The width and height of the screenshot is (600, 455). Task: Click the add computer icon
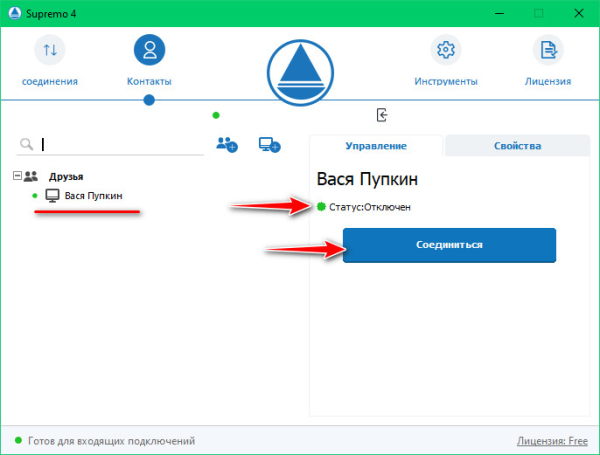point(269,144)
